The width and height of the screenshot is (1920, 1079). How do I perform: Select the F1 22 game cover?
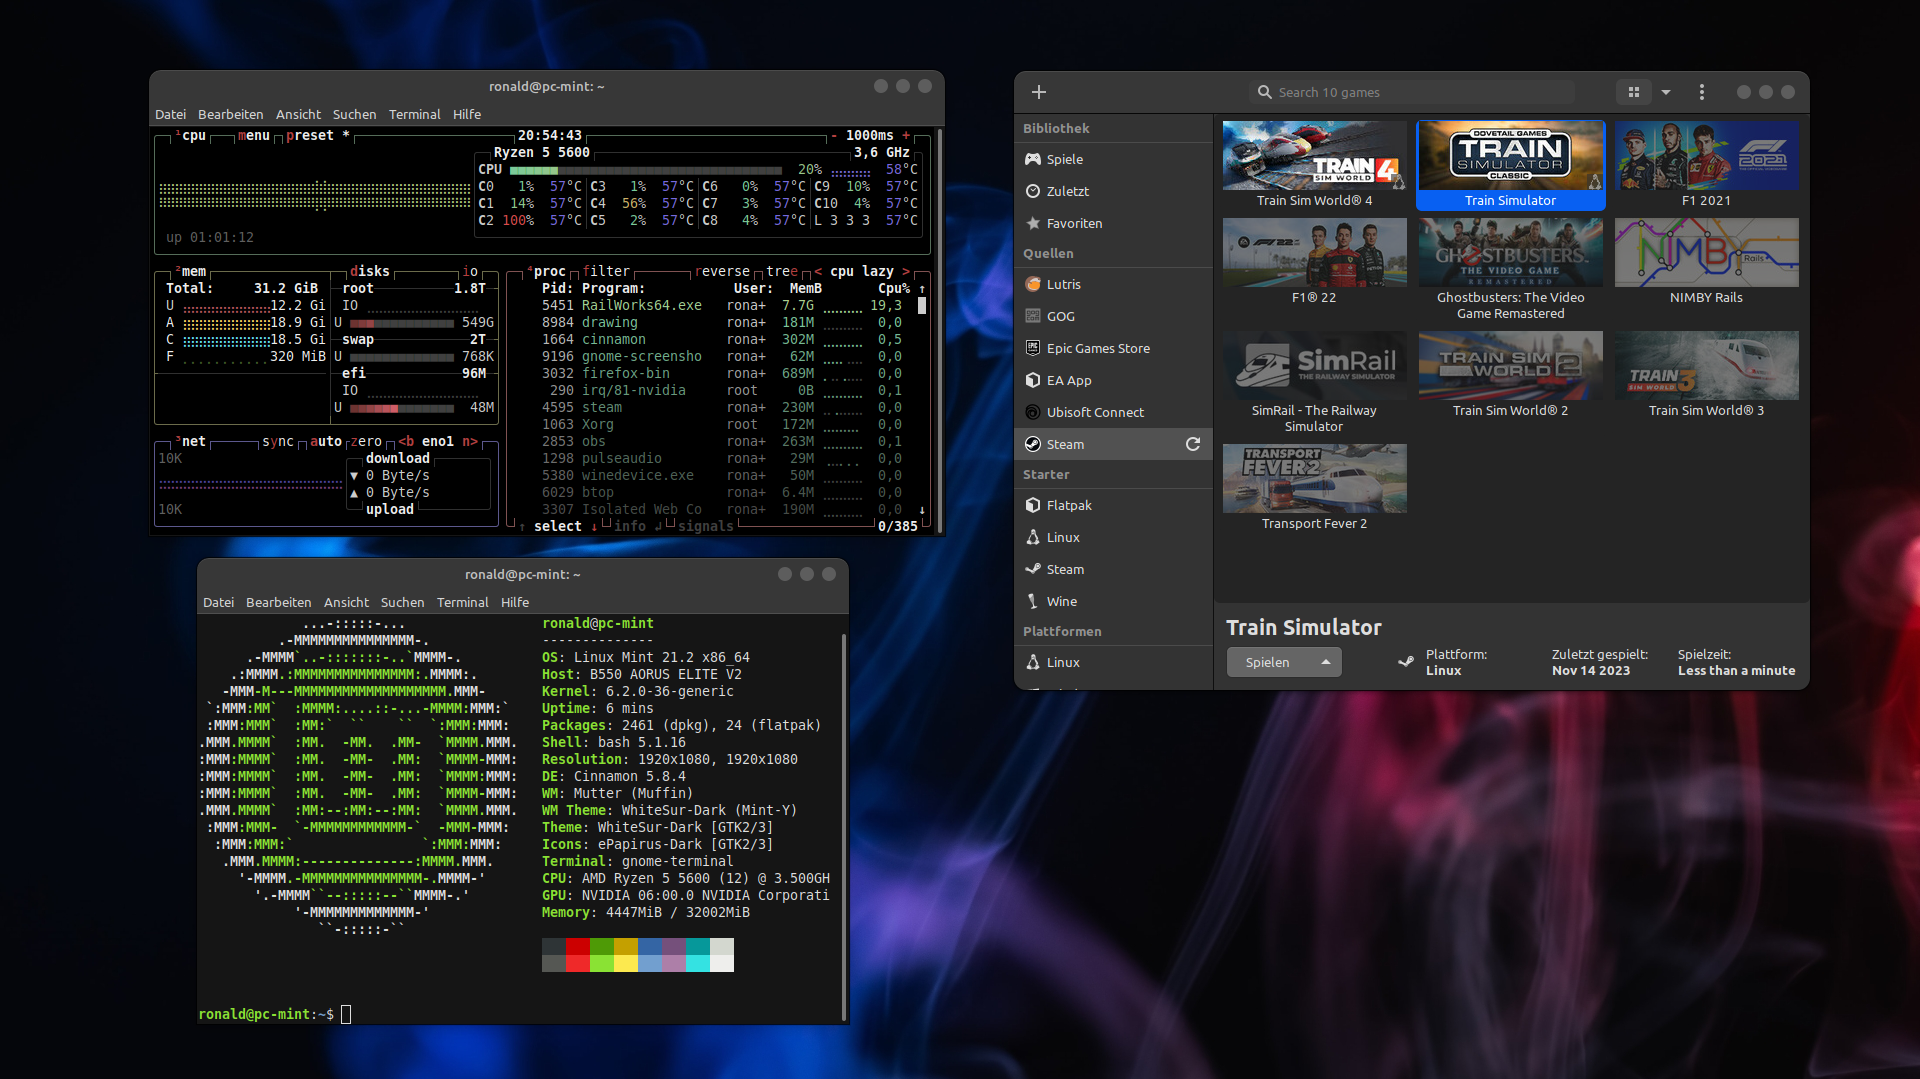(x=1314, y=253)
